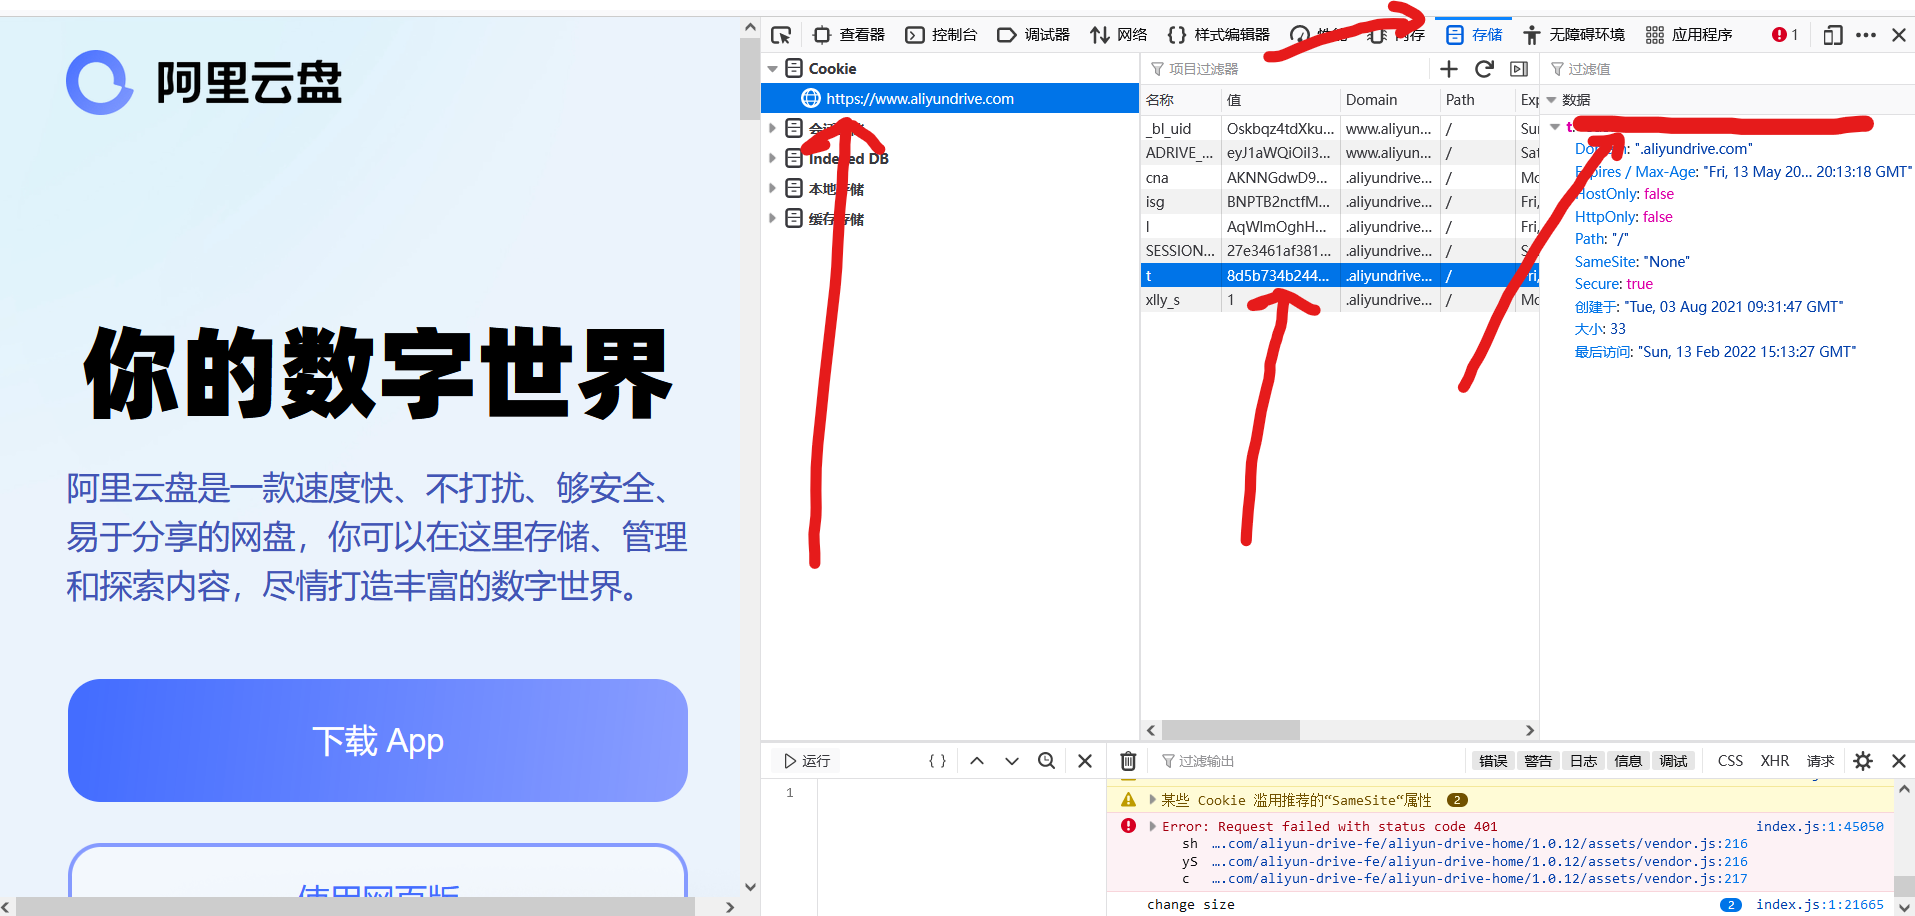The width and height of the screenshot is (1915, 916).
Task: Refresh the storage items list
Action: click(1484, 69)
